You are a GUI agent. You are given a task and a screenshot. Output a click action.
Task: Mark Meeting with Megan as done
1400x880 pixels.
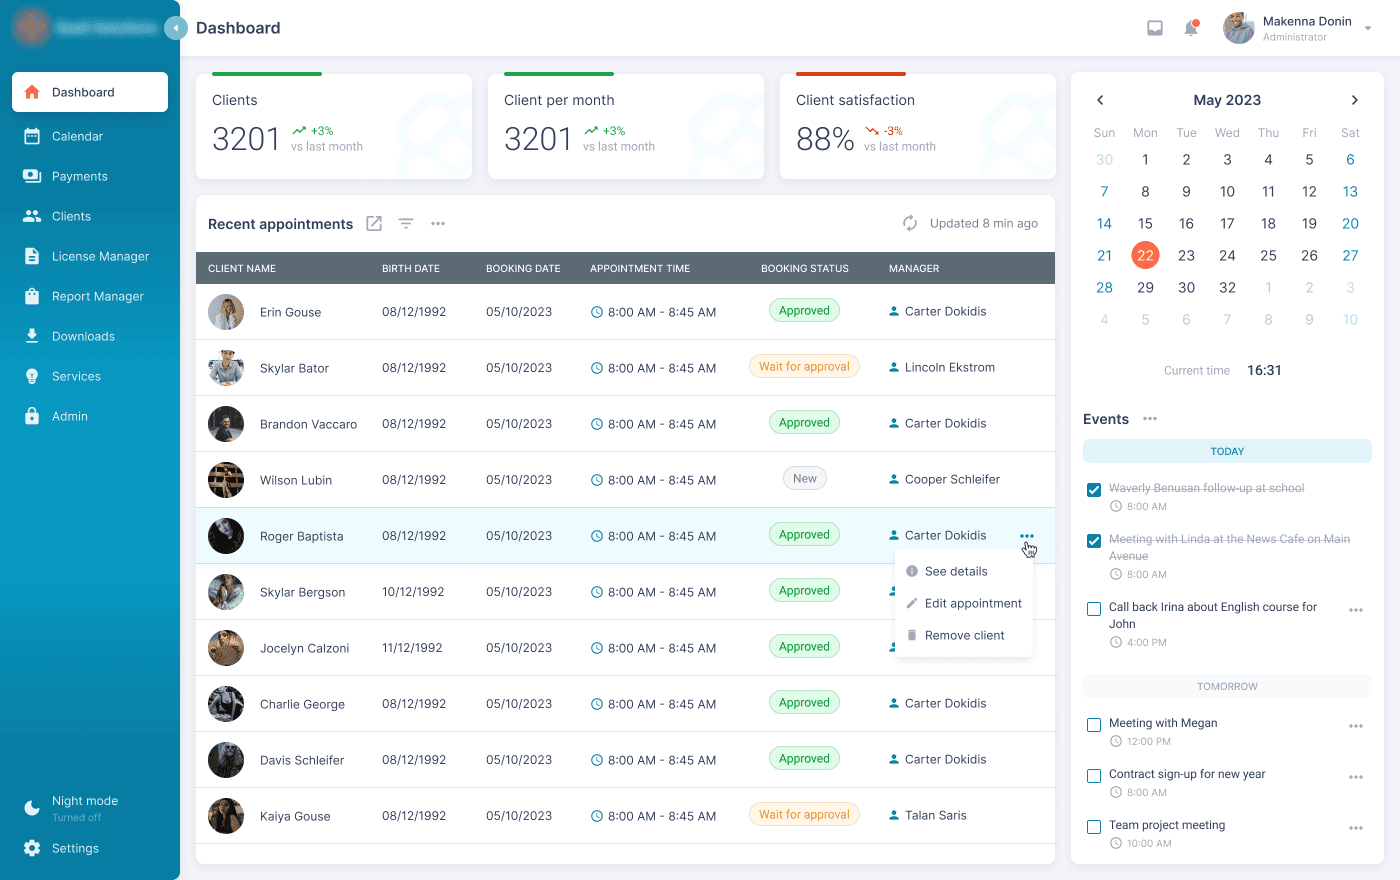(1094, 725)
